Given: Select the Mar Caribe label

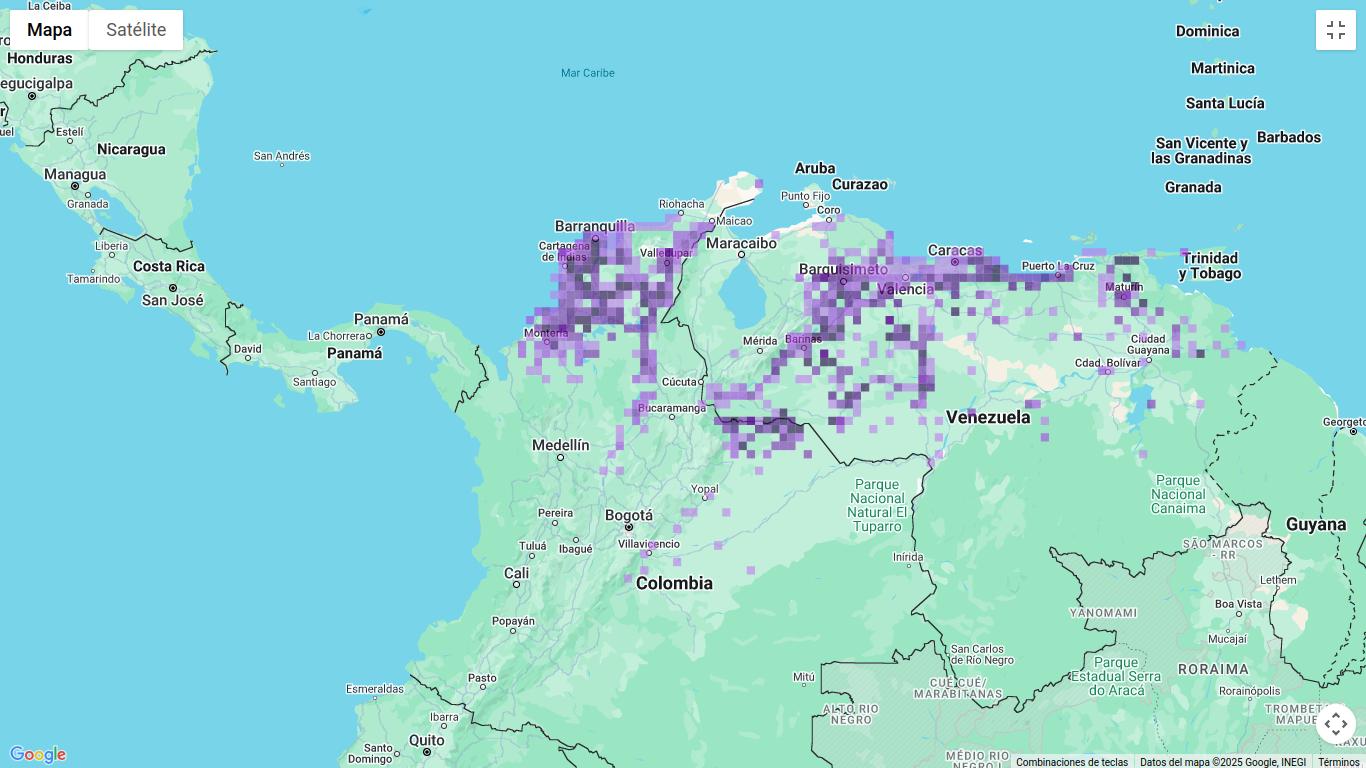Looking at the screenshot, I should pyautogui.click(x=588, y=73).
